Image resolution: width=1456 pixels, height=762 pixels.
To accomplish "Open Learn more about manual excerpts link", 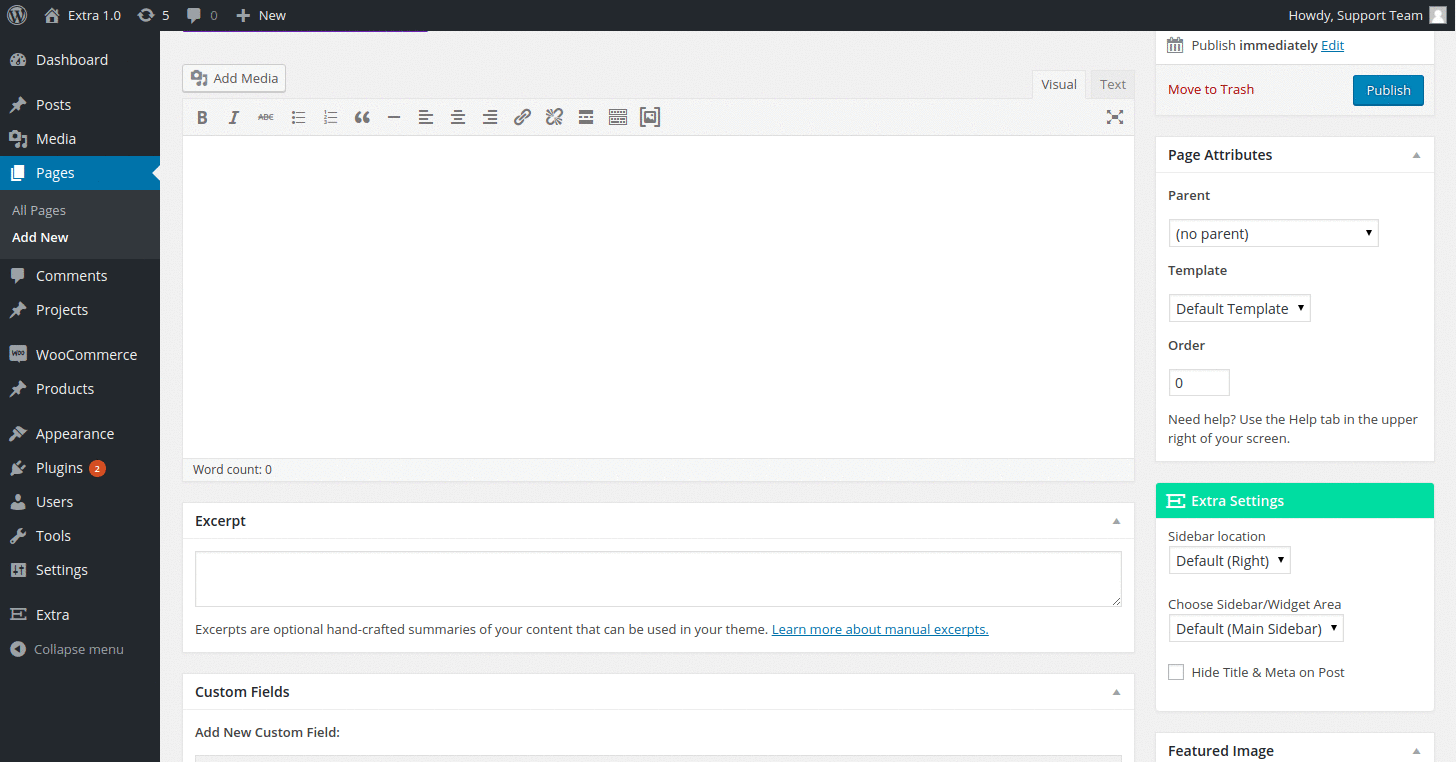I will [879, 629].
